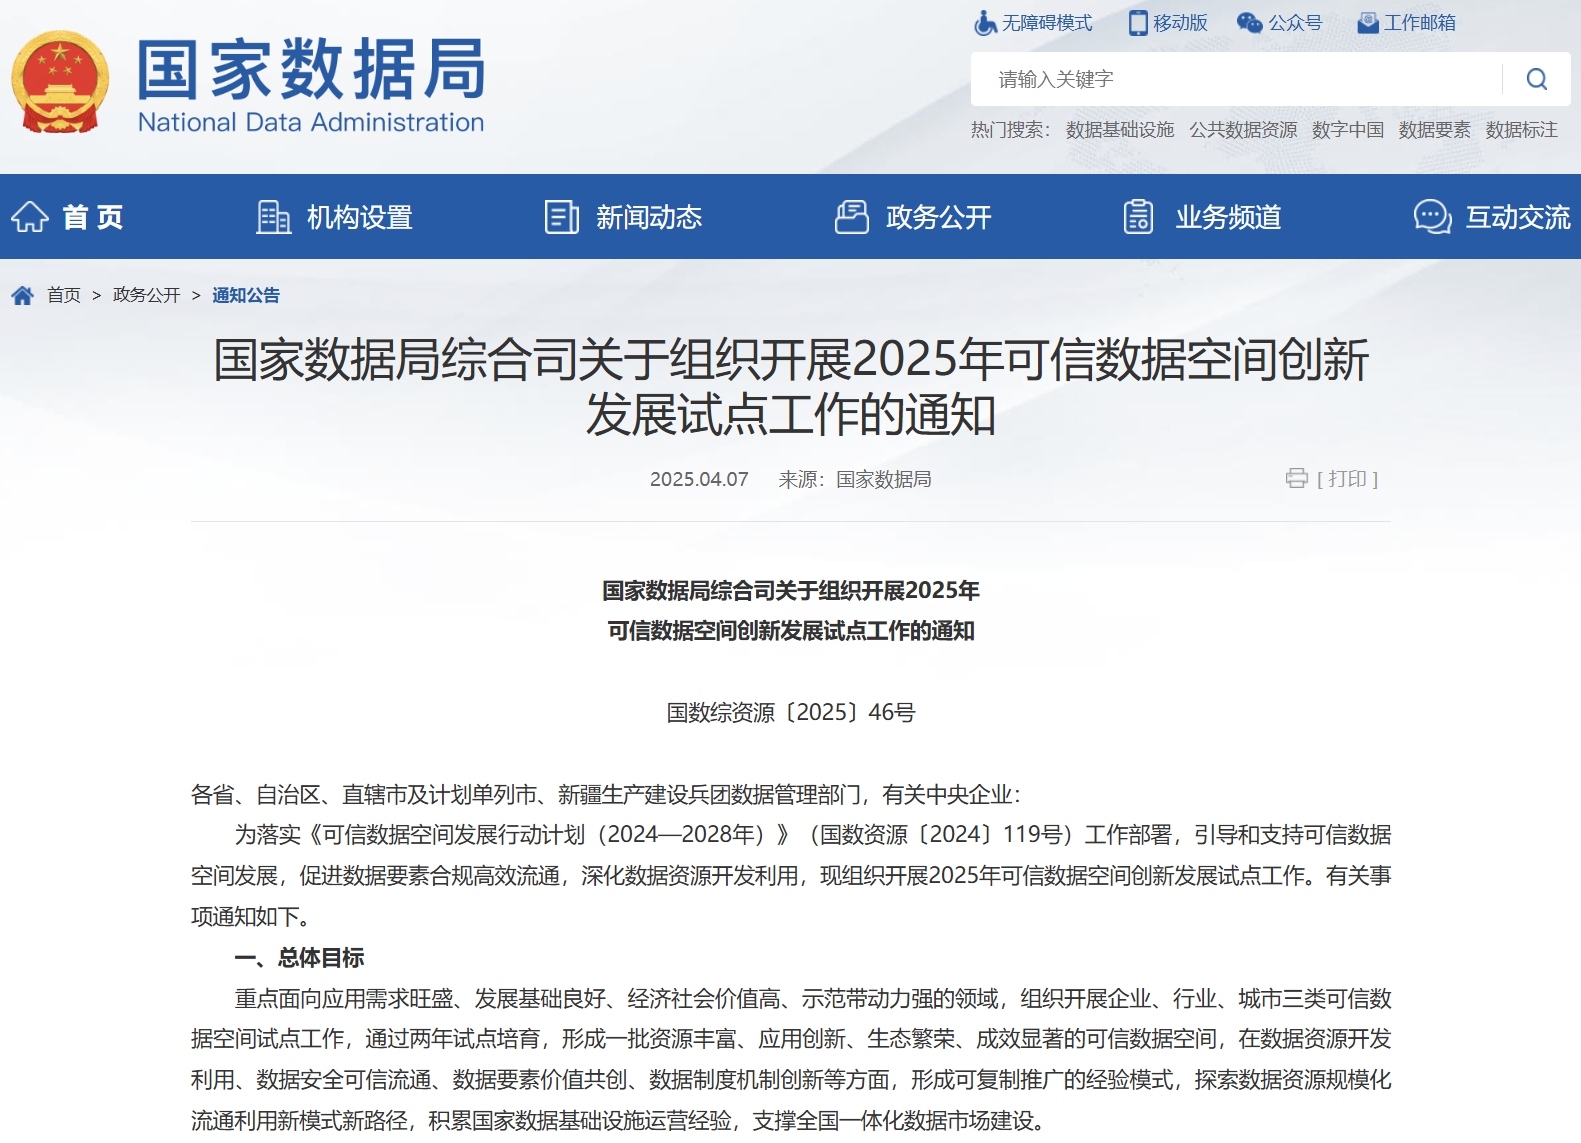This screenshot has width=1581, height=1143.
Task: Click the mobile version phone icon
Action: click(x=1138, y=23)
